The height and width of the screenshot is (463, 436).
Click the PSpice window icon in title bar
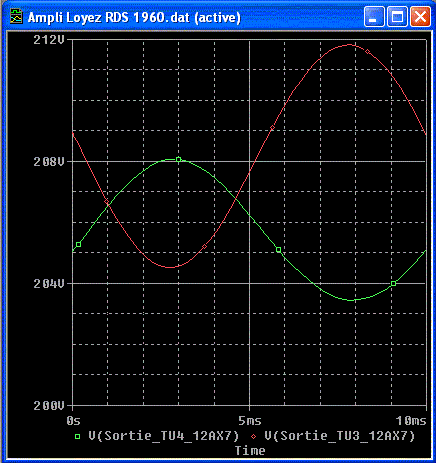click(16, 16)
